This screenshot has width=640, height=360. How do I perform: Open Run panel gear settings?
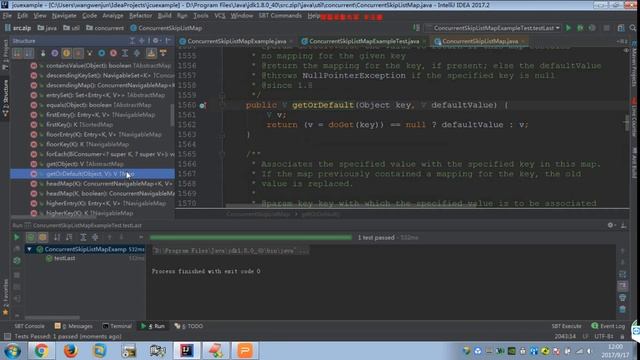click(610, 225)
